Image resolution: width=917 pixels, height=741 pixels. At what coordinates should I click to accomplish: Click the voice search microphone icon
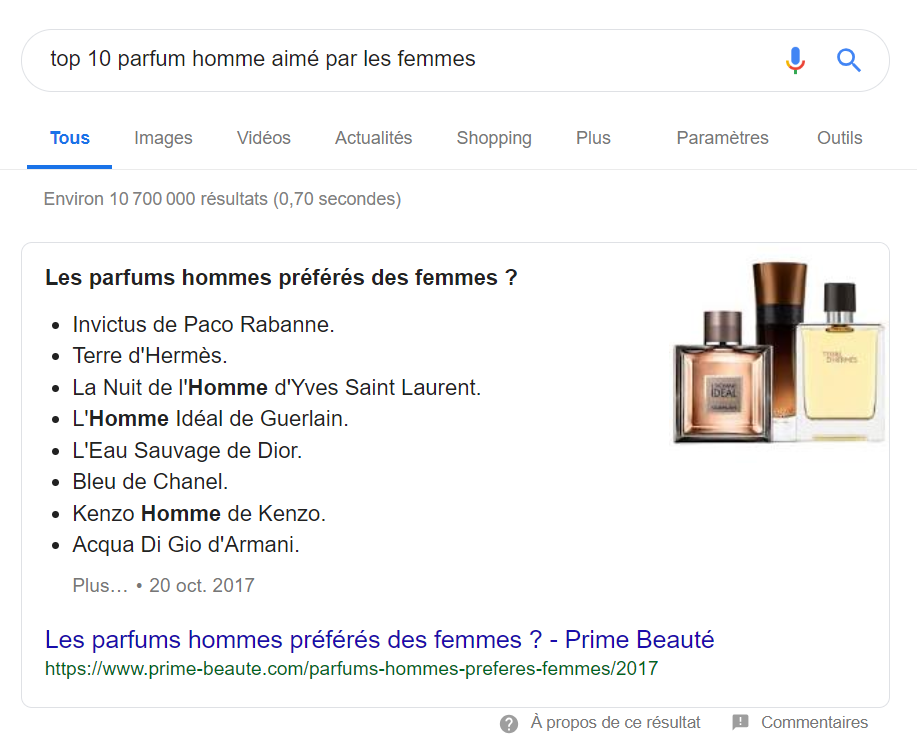point(795,60)
